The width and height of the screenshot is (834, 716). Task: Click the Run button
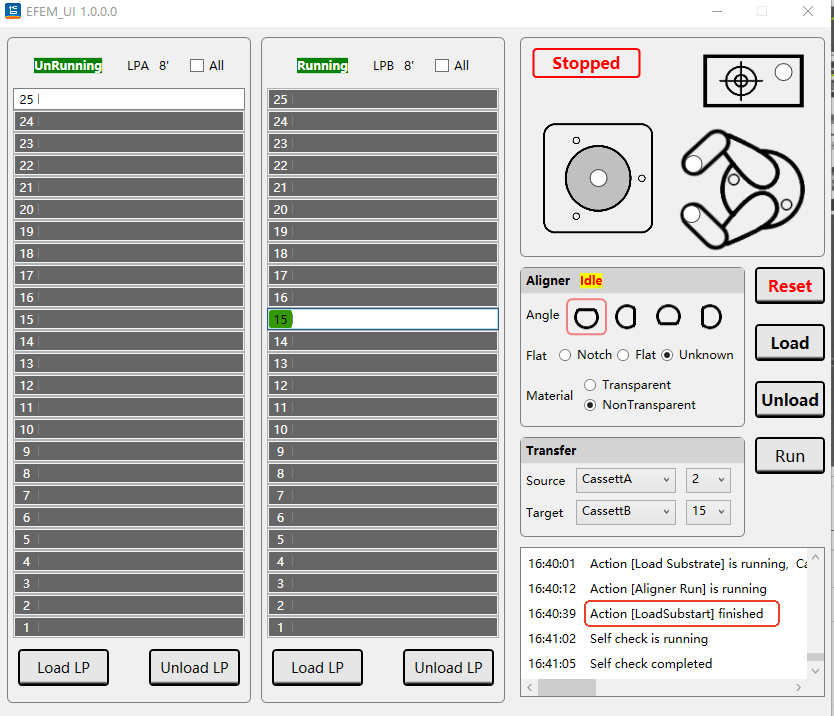[x=789, y=456]
